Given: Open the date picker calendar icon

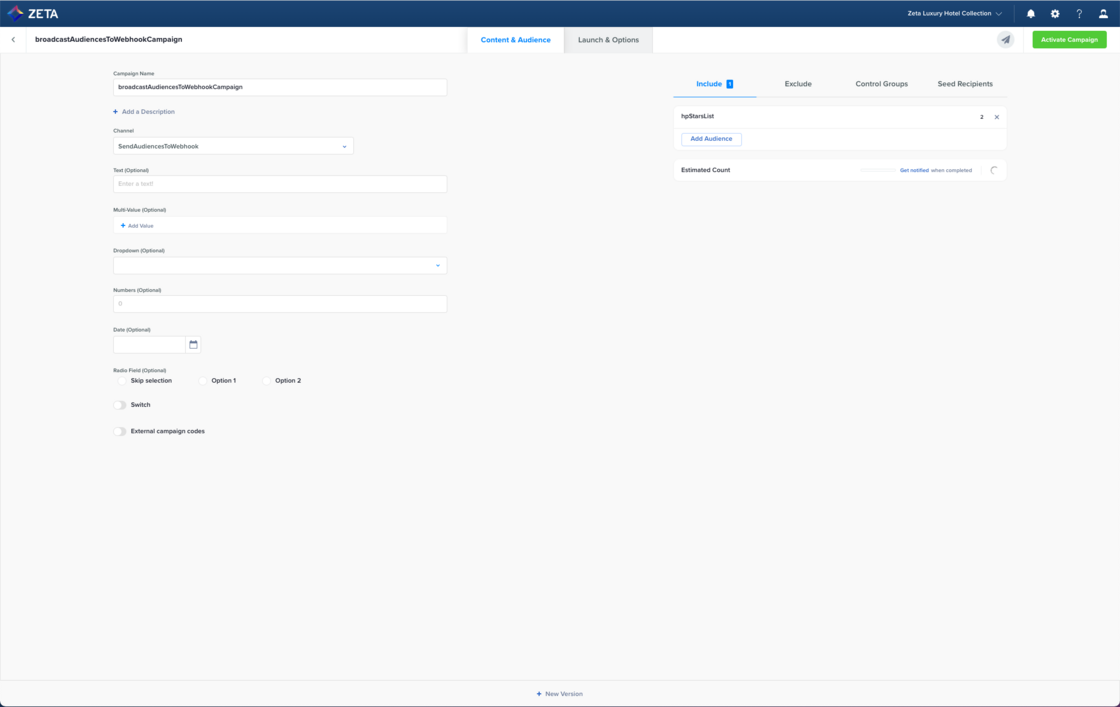Looking at the screenshot, I should (193, 345).
